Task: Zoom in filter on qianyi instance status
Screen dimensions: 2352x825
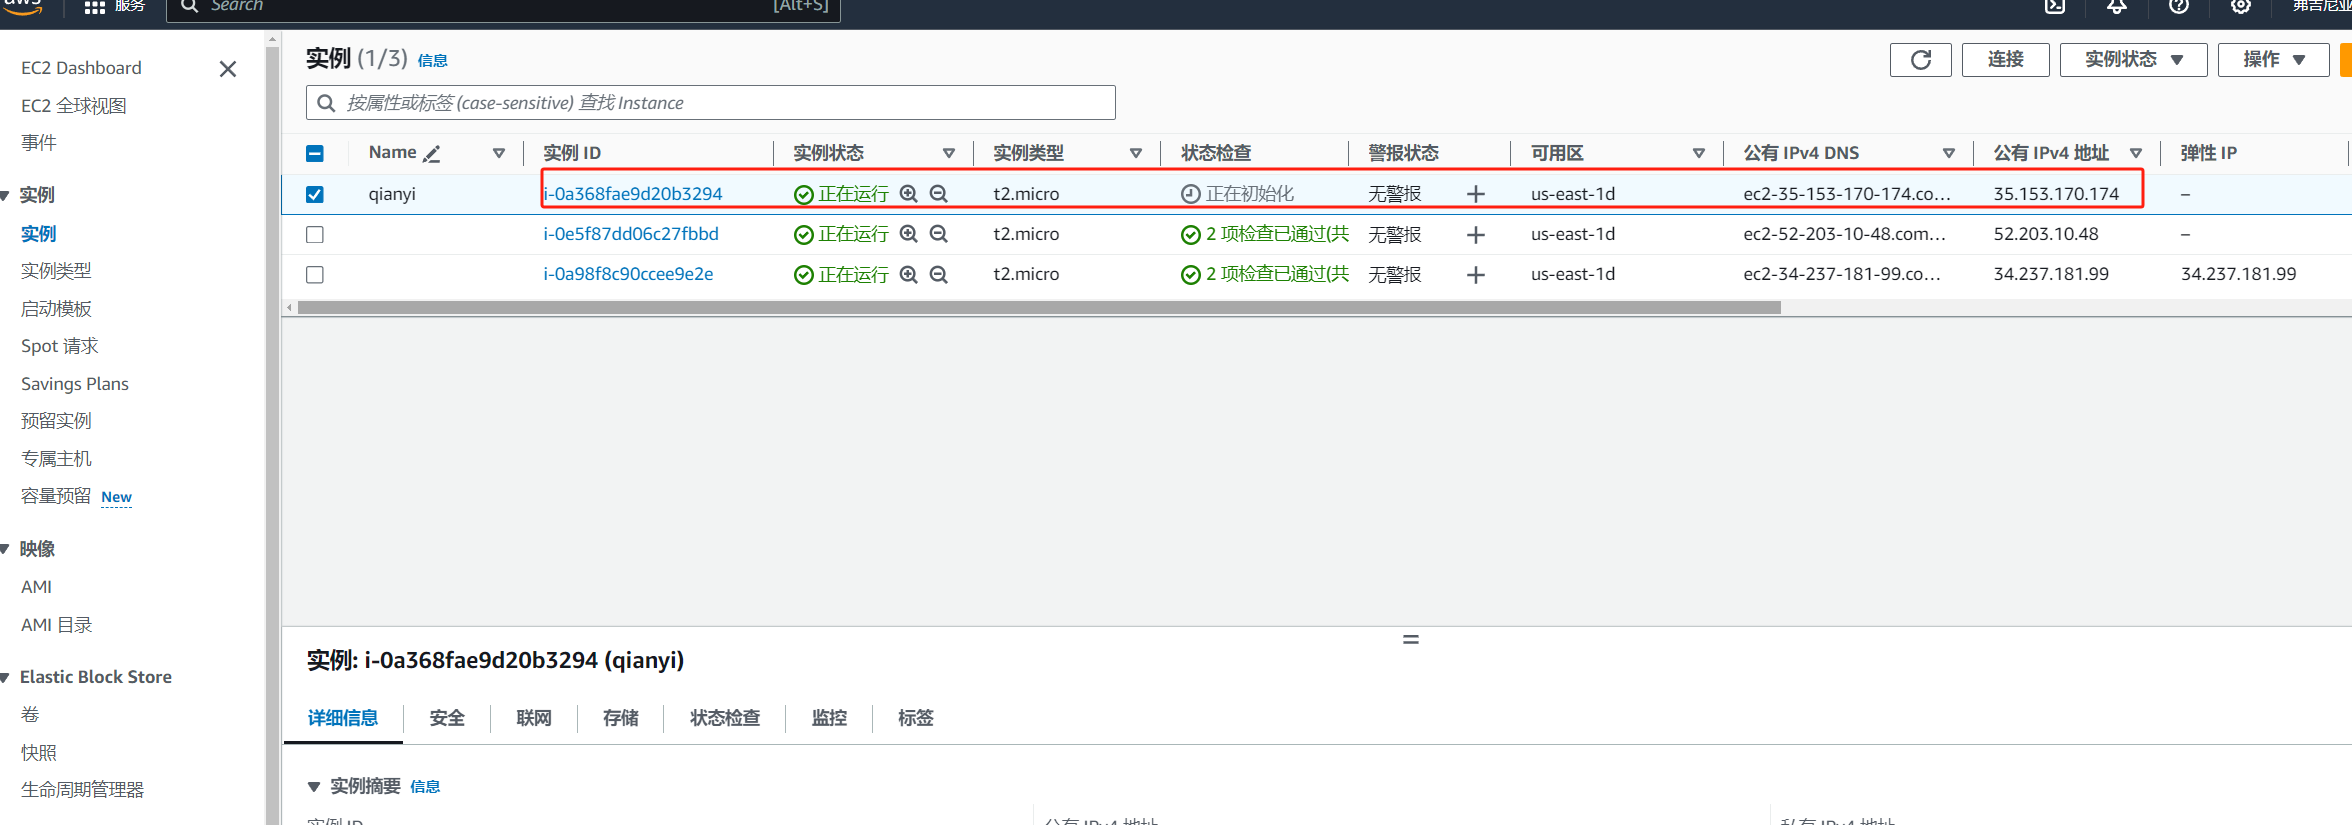Action: (908, 194)
